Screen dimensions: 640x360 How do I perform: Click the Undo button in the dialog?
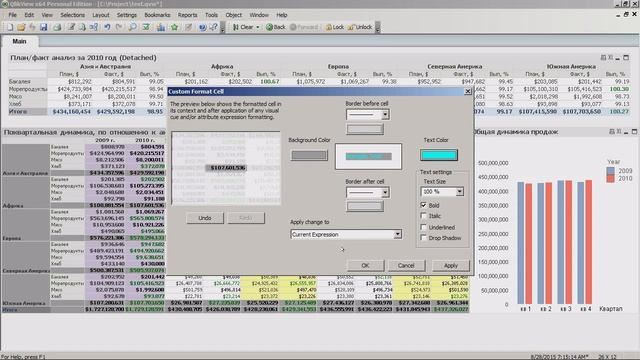[x=205, y=218]
